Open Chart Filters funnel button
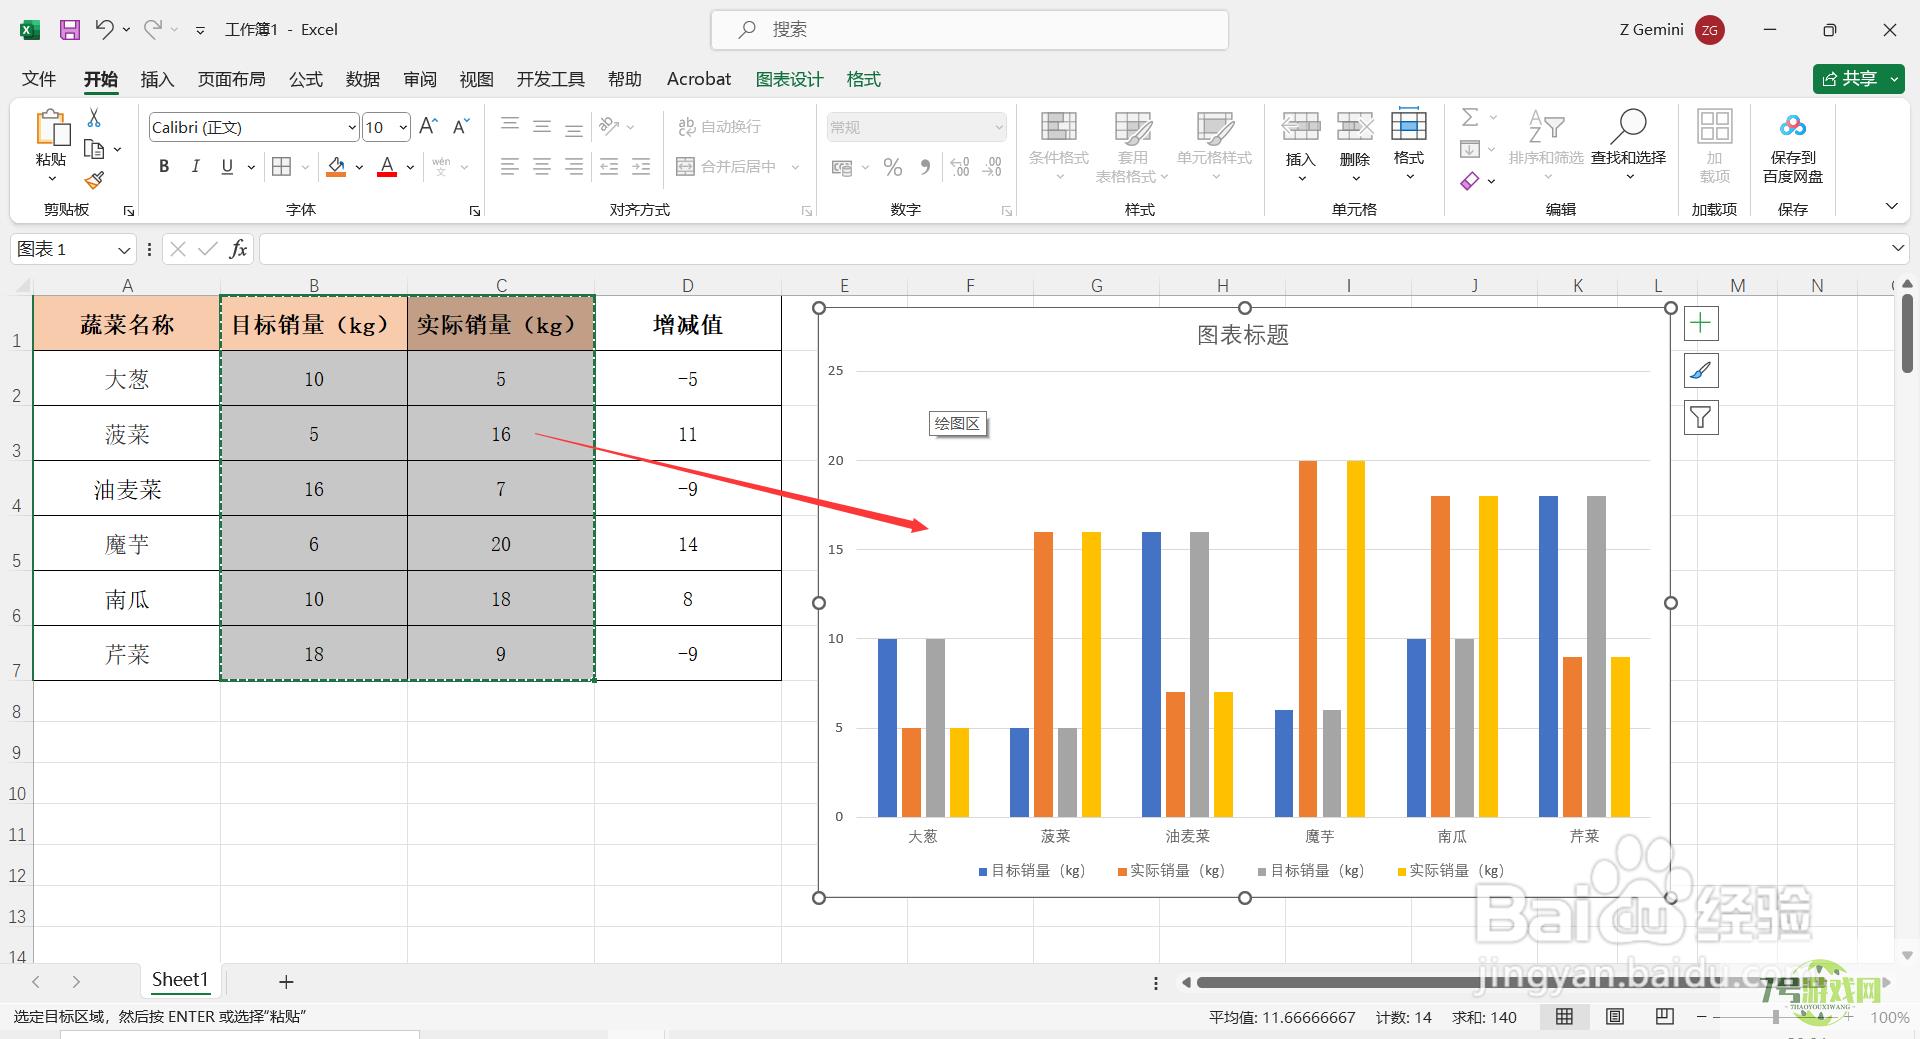Viewport: 1920px width, 1039px height. click(1701, 417)
